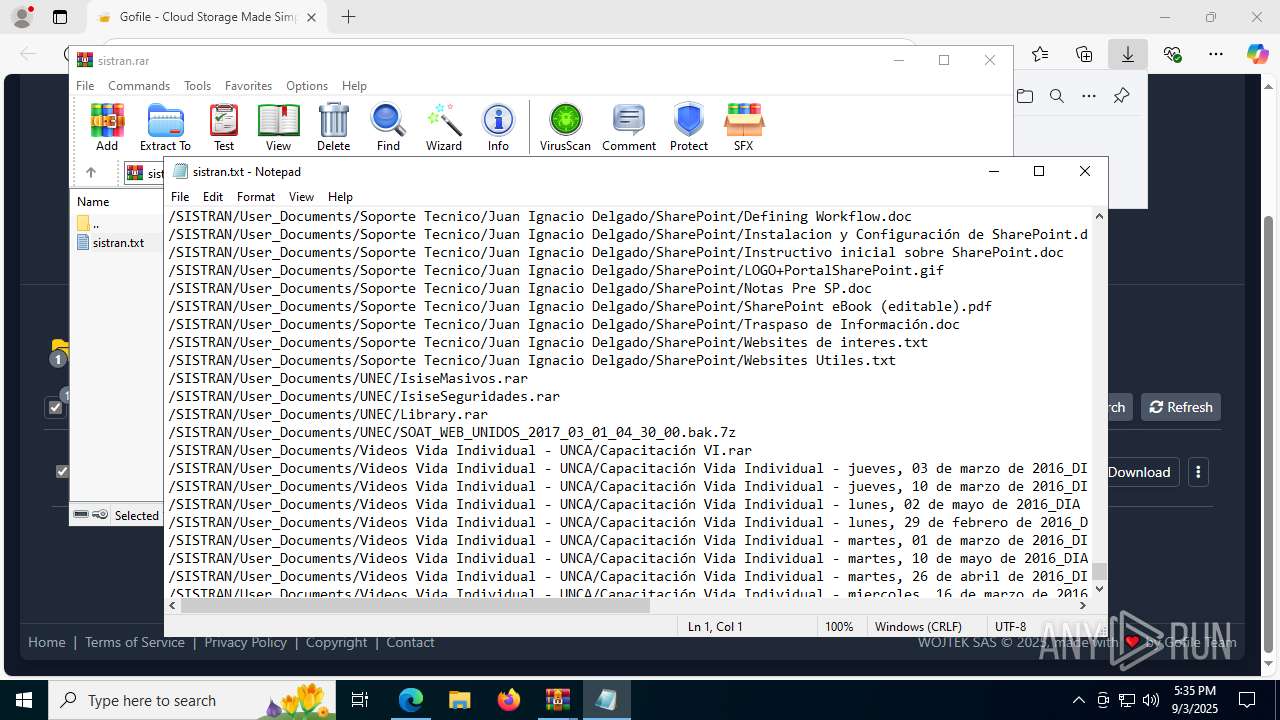Open the View tool in WinRAR toolbar
The height and width of the screenshot is (720, 1280).
pyautogui.click(x=278, y=127)
